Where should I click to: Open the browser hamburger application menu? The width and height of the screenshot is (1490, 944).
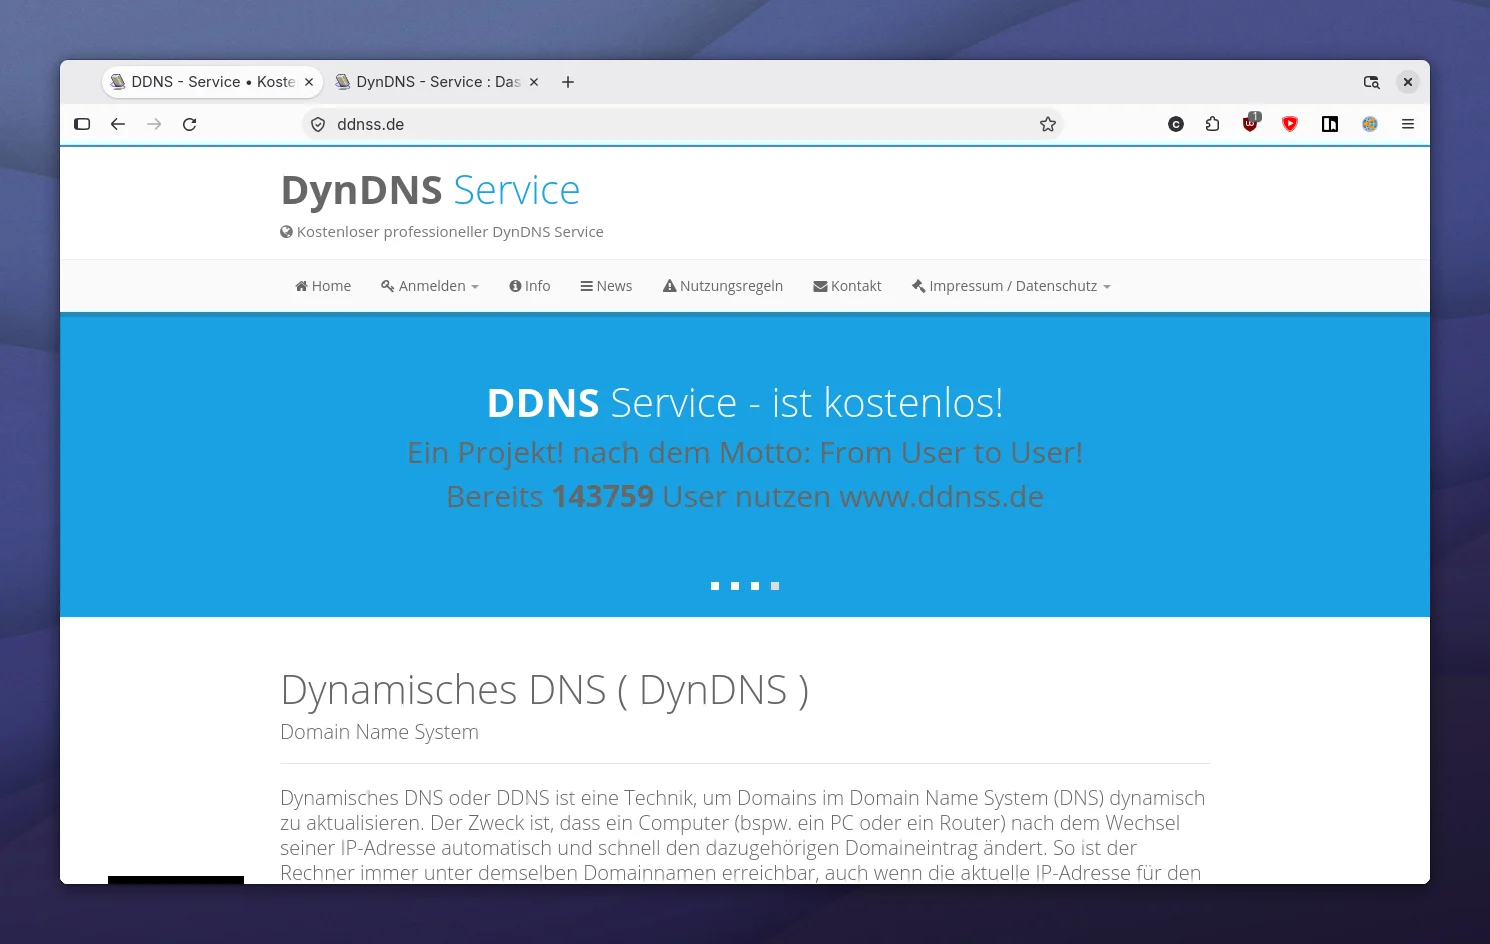pos(1408,124)
